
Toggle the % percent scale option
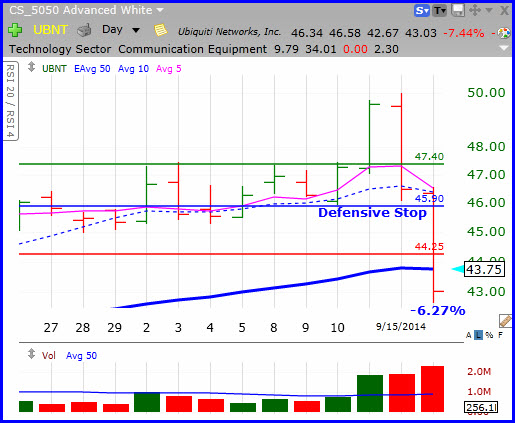point(489,335)
